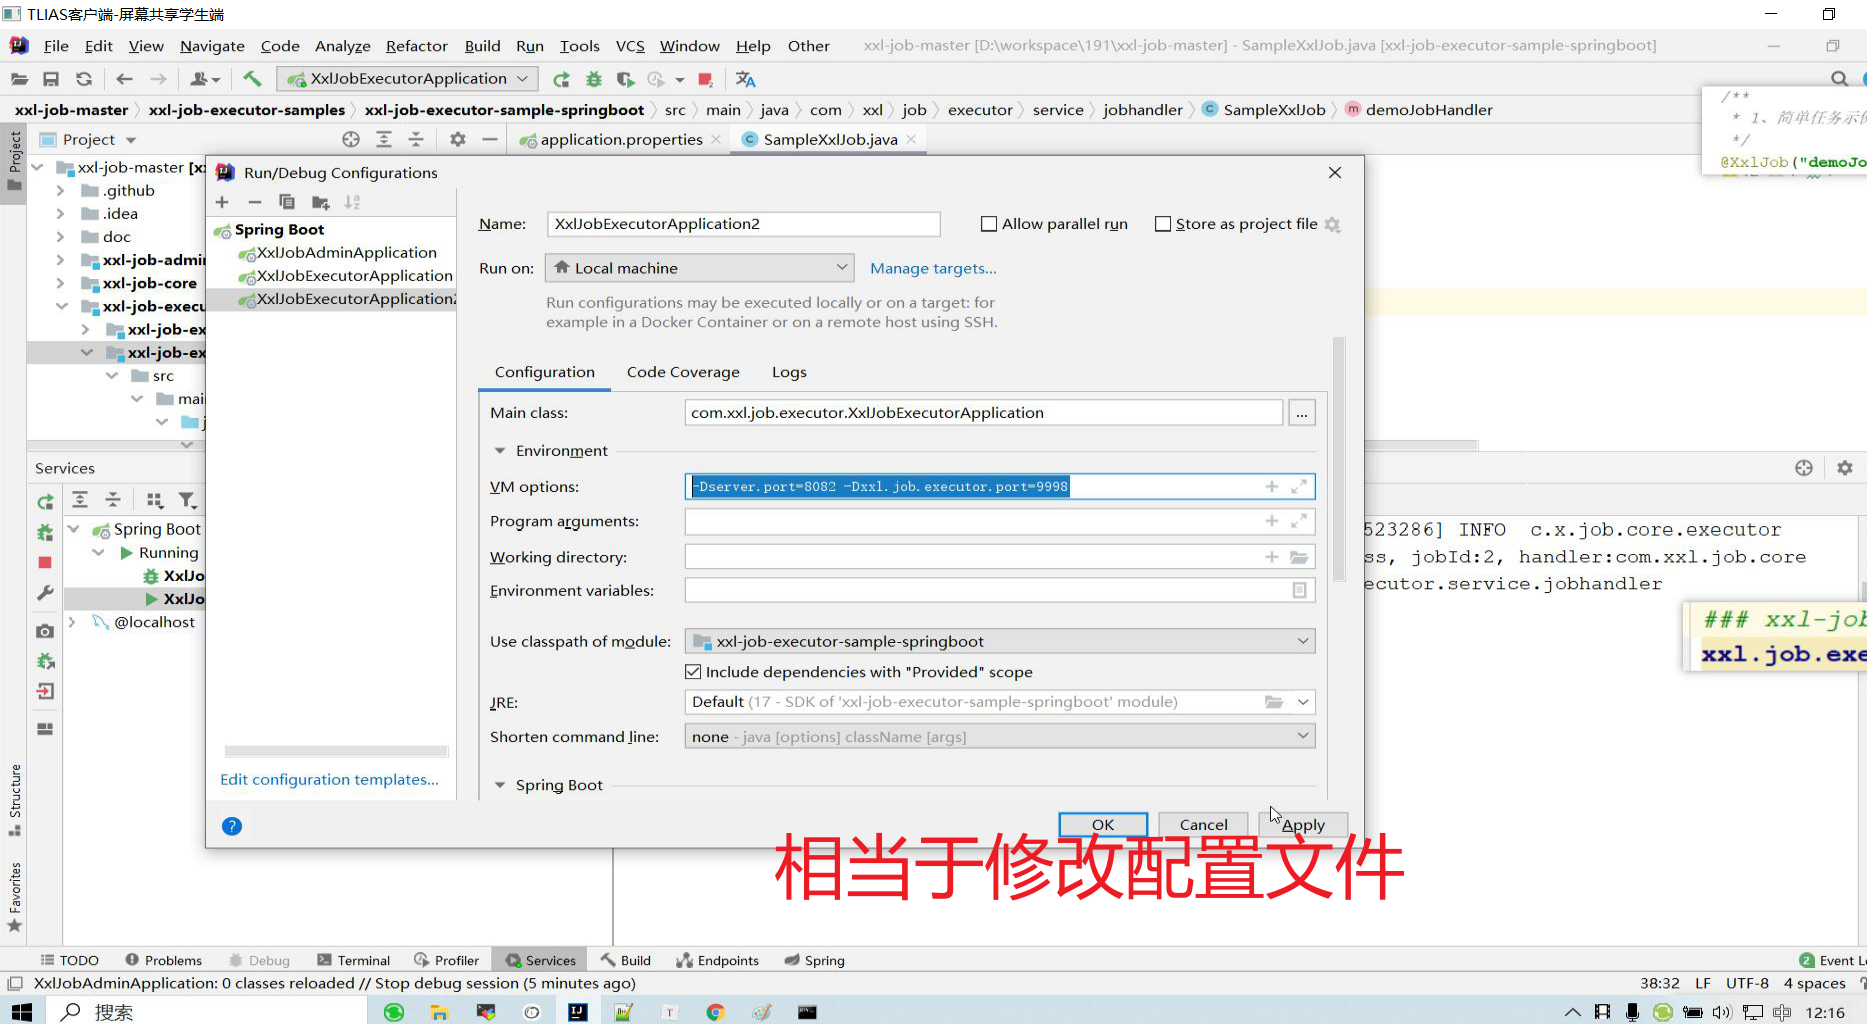Viewport: 1867px width, 1024px height.
Task: Edit environment variables list icon
Action: (x=1299, y=591)
